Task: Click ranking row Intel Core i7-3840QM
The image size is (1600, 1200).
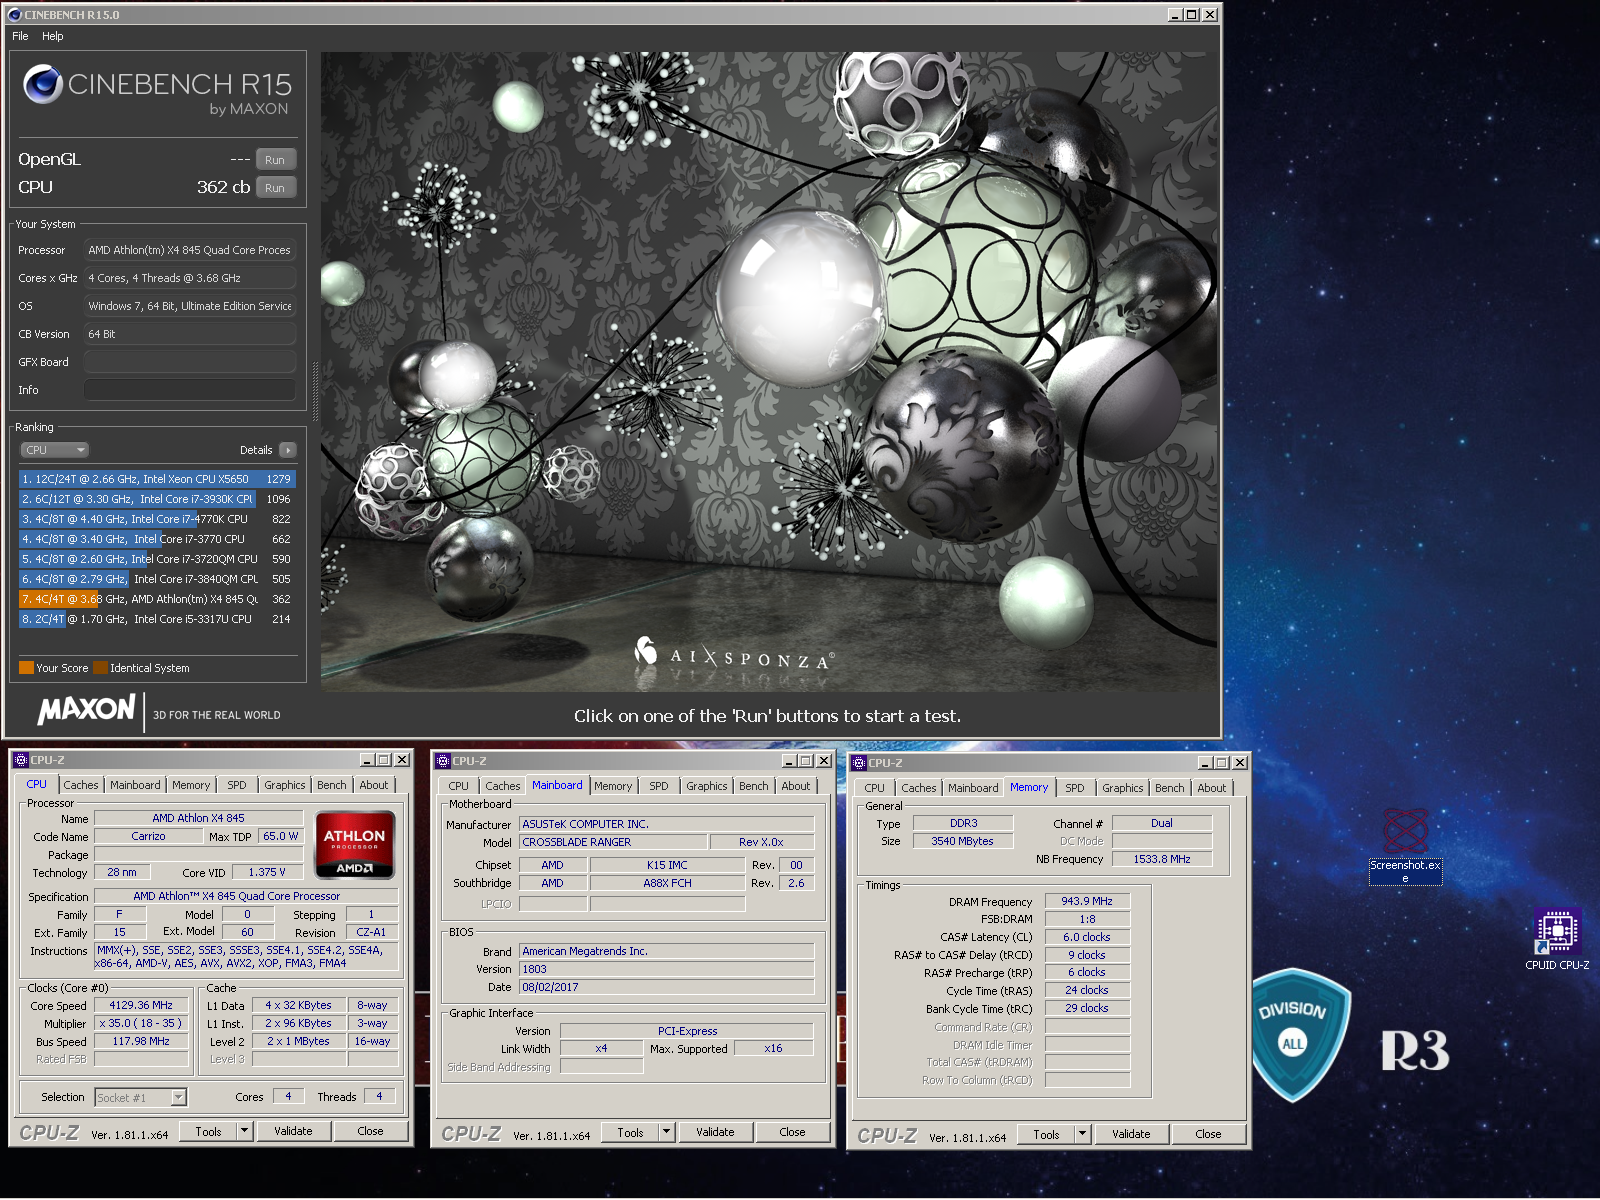Action: point(157,579)
